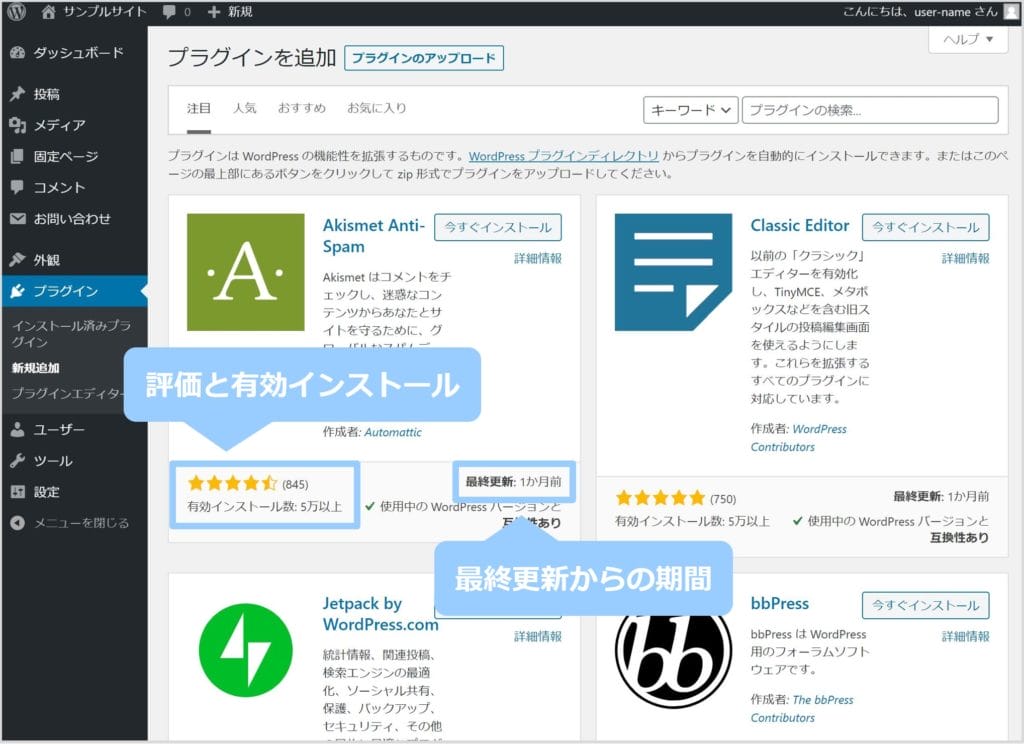
Task: Switch to the 注目 tab
Action: (199, 108)
